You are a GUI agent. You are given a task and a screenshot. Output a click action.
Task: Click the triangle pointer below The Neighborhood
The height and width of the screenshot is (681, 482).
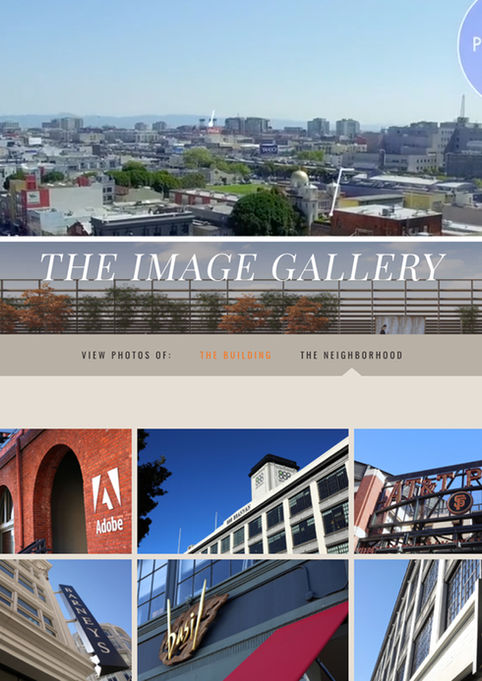pyautogui.click(x=352, y=372)
